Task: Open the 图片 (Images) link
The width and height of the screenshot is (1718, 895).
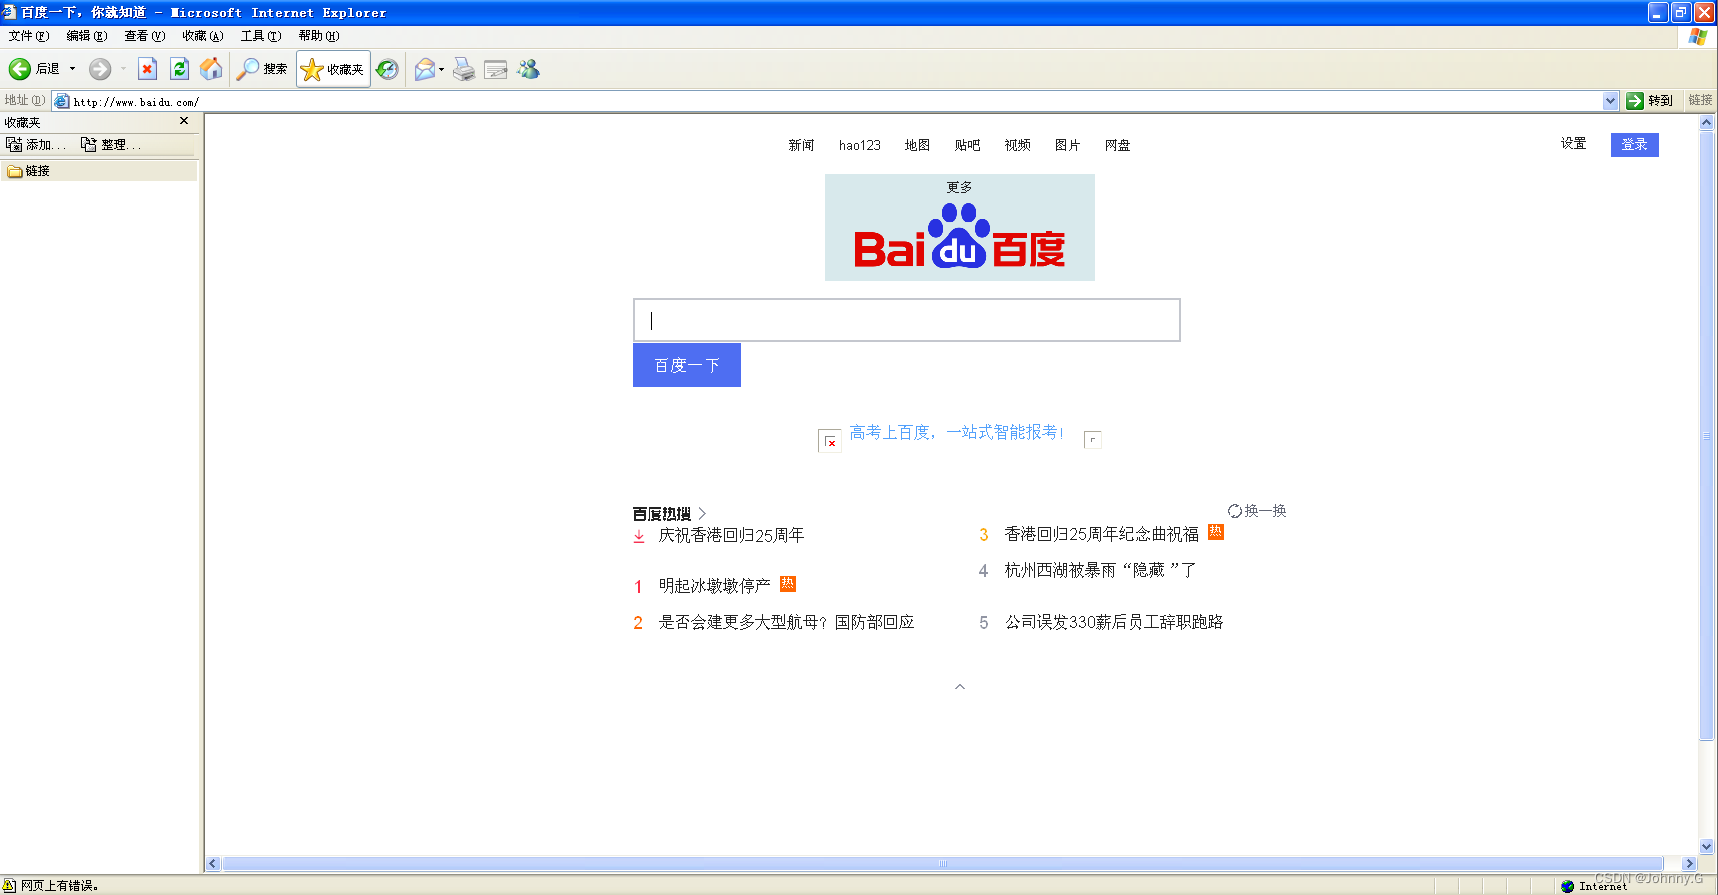Action: click(x=1067, y=145)
